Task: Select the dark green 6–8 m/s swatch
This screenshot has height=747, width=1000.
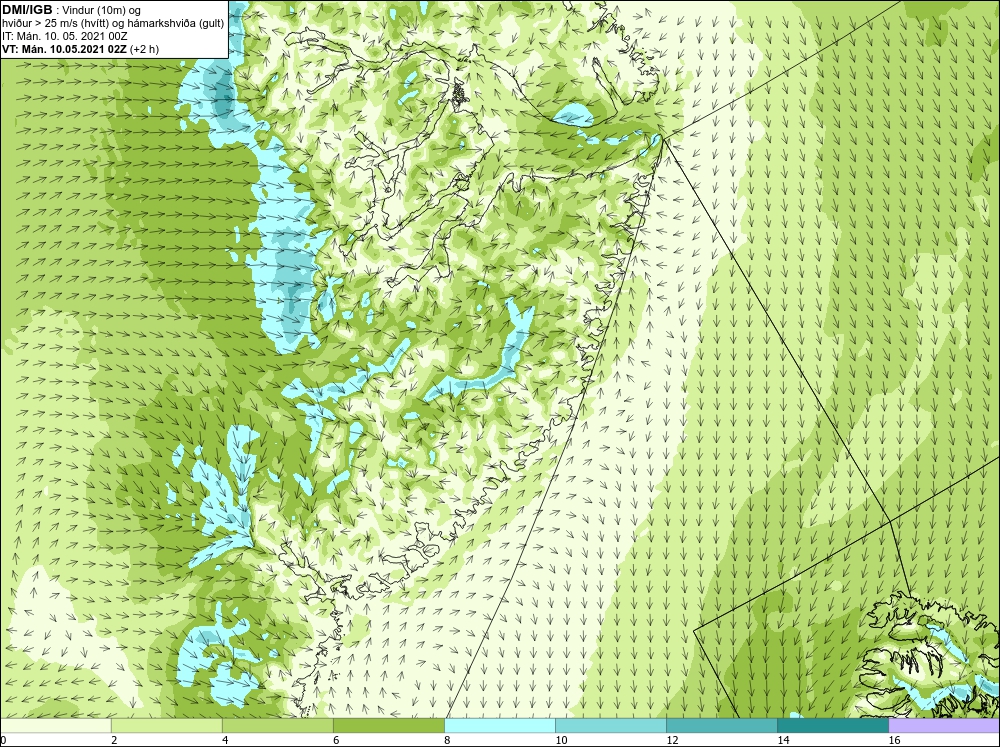Action: coord(388,725)
